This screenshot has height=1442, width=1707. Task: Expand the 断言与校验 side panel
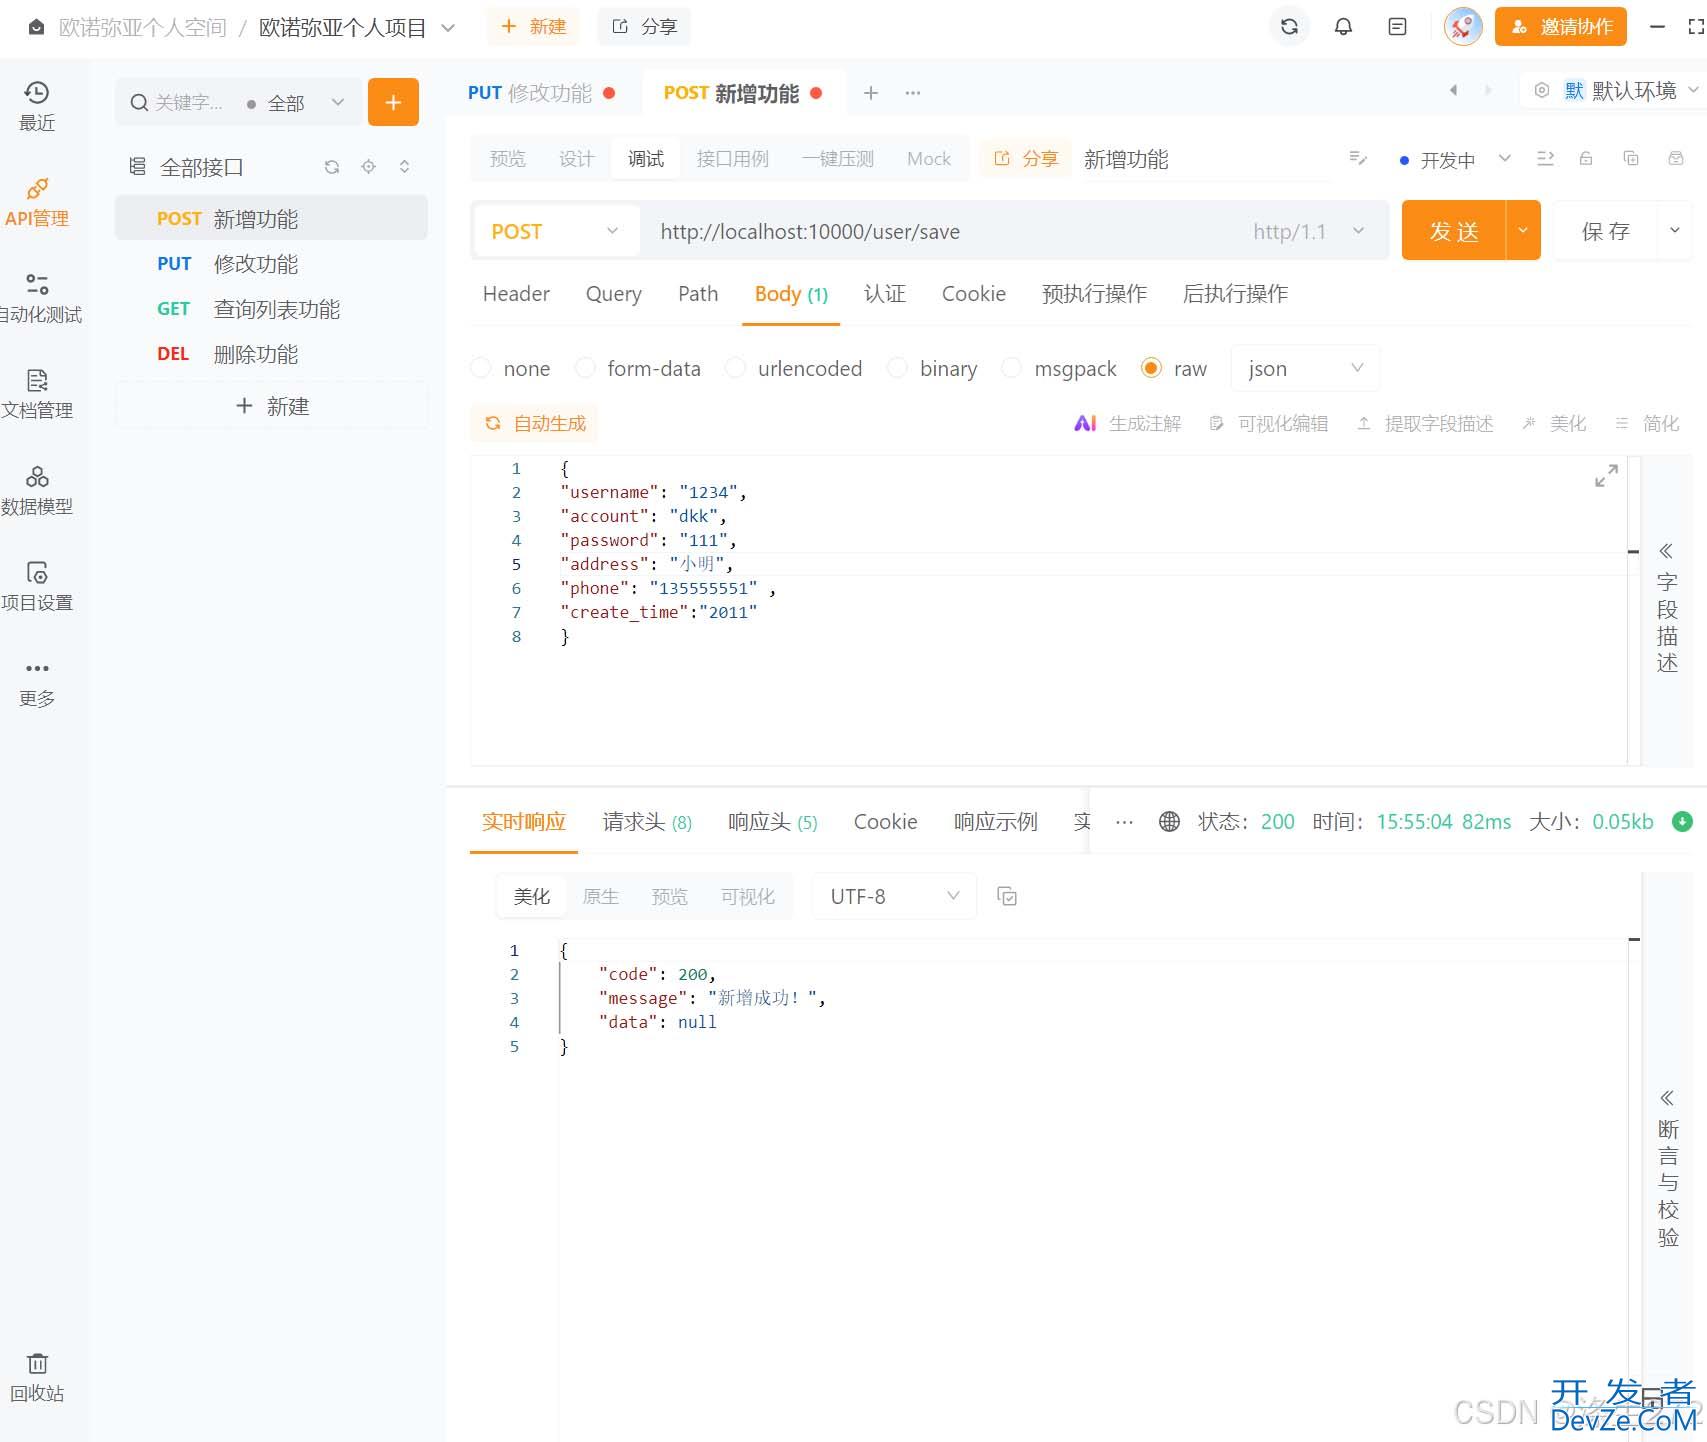[x=1667, y=1170]
